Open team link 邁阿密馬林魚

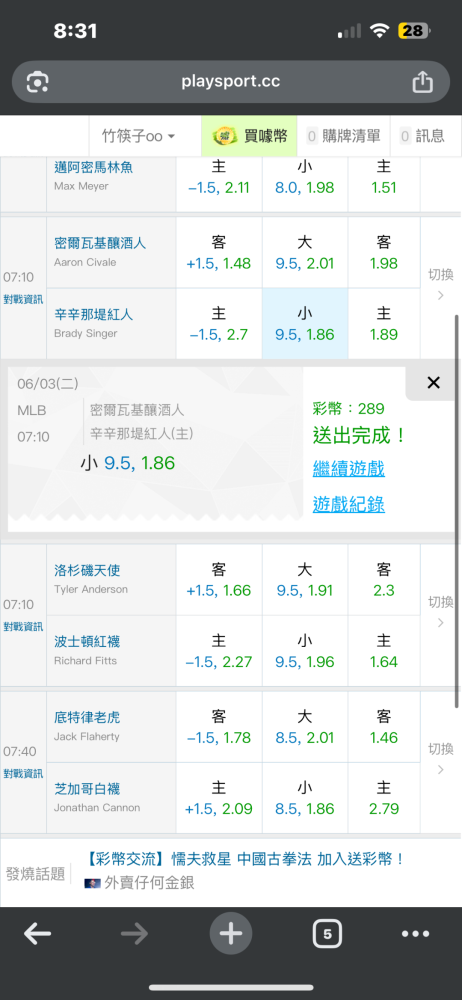click(94, 168)
